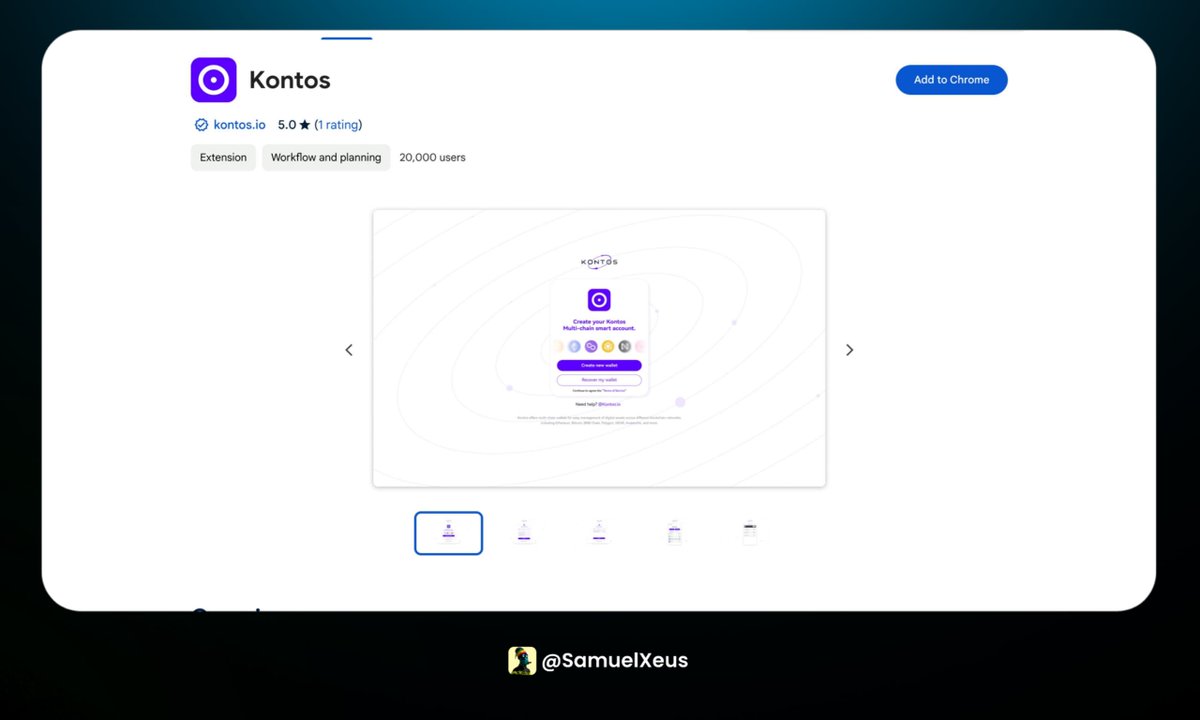The image size is (1200, 720).
Task: Click the purple Kontos extension logo
Action: pyautogui.click(x=213, y=80)
